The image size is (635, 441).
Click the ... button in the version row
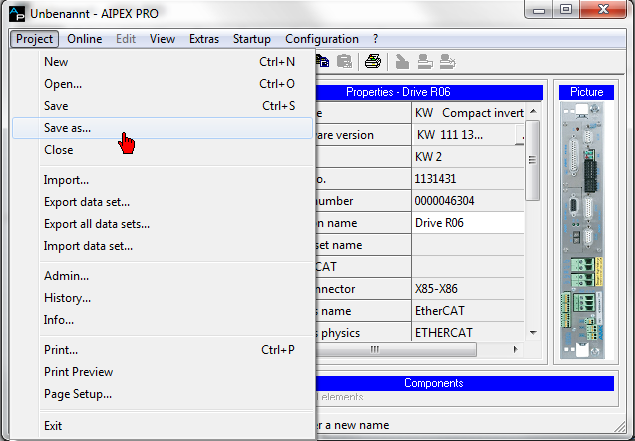tap(520, 135)
